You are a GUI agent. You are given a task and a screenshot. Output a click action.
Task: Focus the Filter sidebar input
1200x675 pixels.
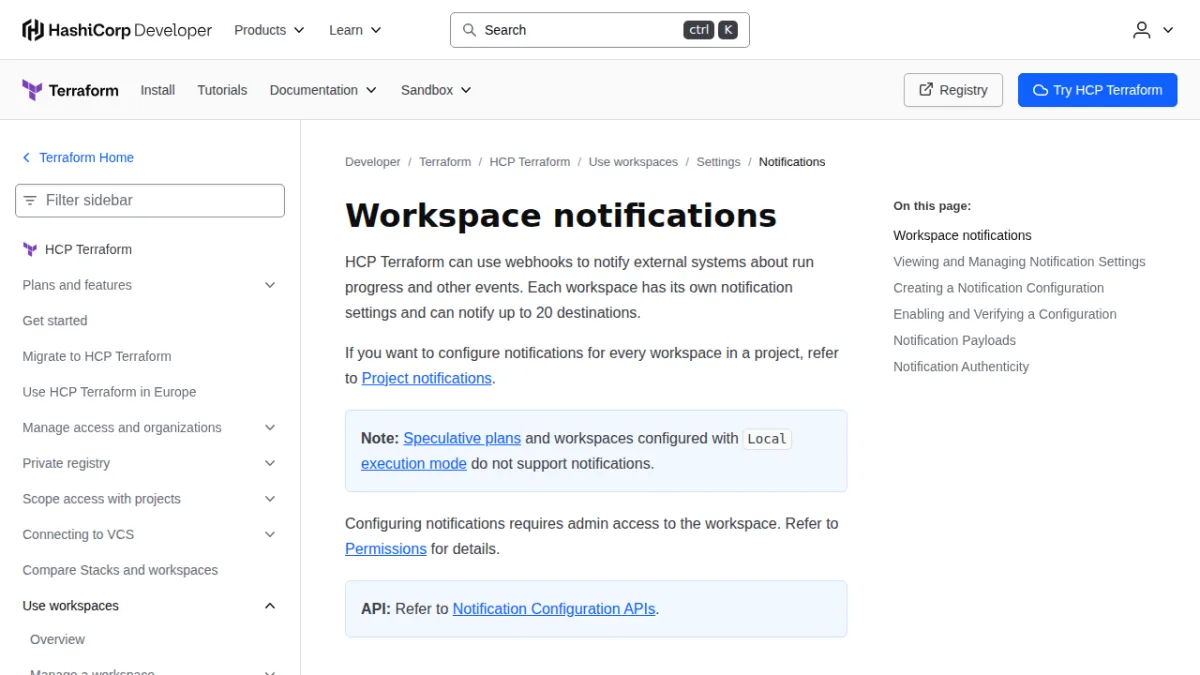click(x=150, y=200)
